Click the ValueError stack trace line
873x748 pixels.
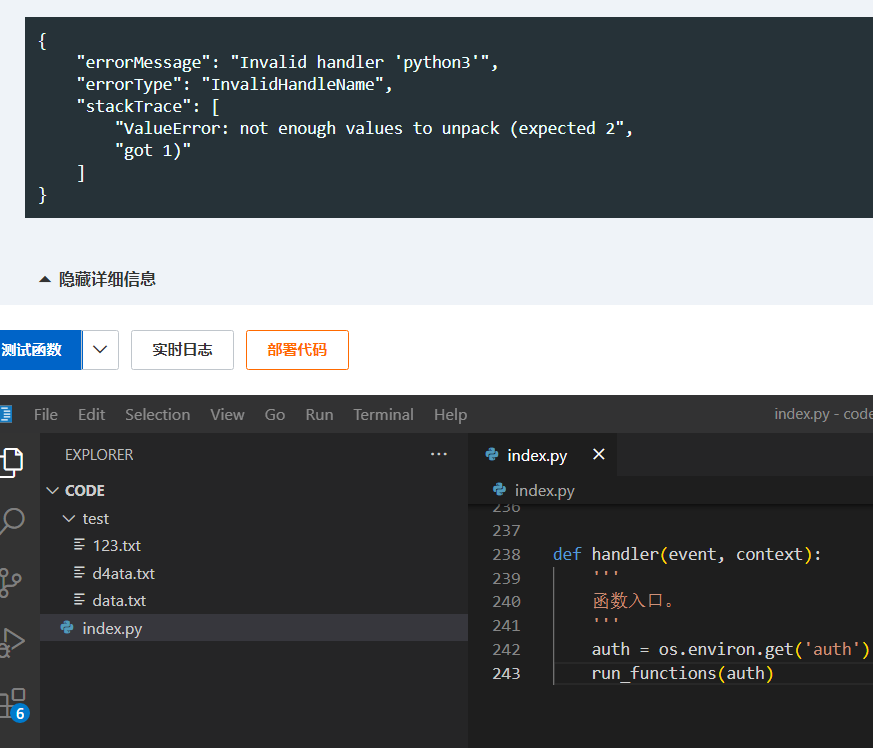click(374, 129)
